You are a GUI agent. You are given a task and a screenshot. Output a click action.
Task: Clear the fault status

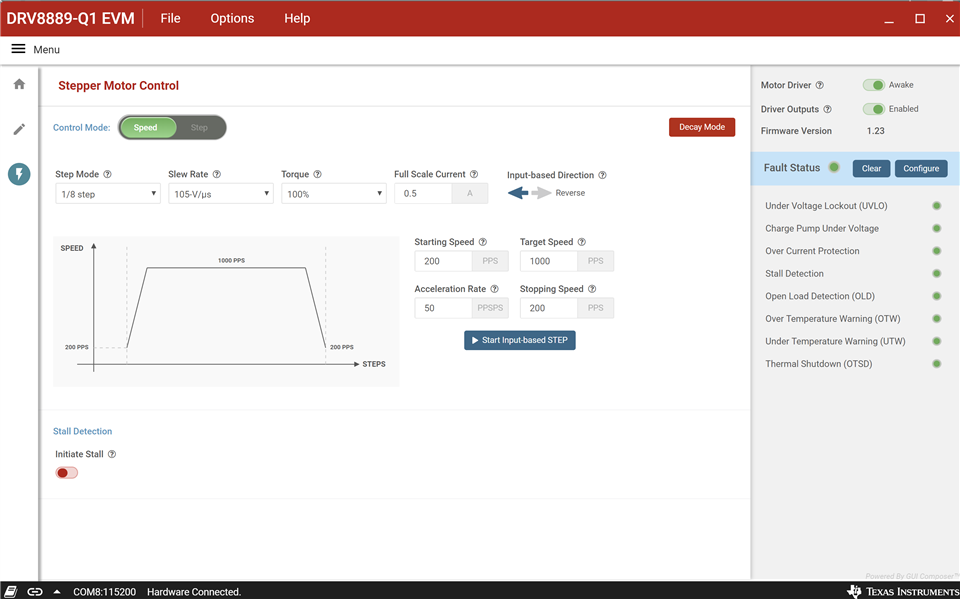coord(871,168)
